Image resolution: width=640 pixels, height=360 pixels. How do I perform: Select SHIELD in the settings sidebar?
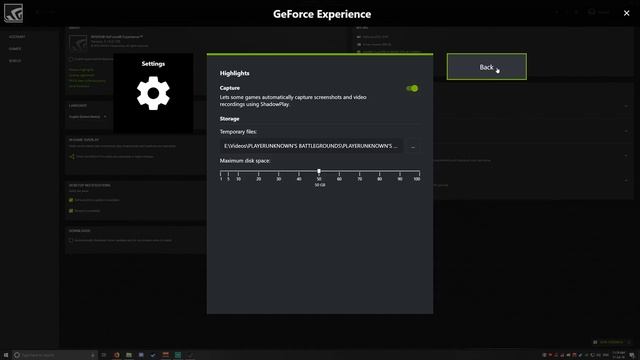pyautogui.click(x=15, y=60)
